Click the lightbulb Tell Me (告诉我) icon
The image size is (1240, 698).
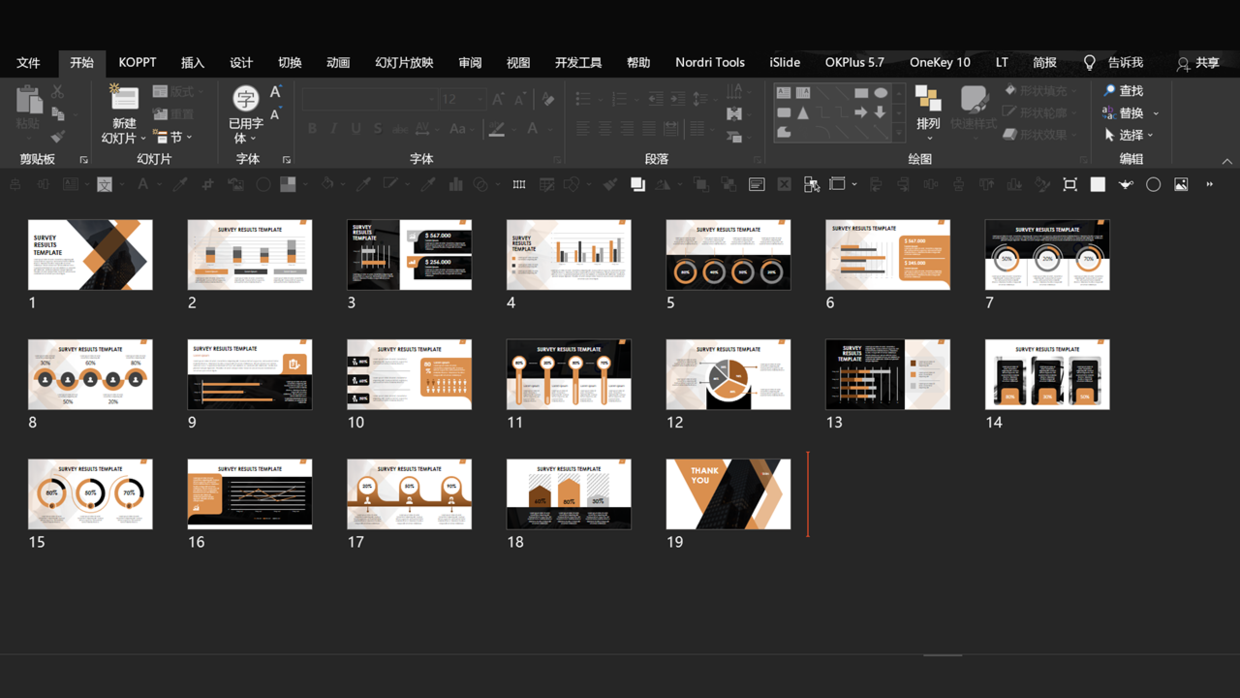click(1090, 62)
